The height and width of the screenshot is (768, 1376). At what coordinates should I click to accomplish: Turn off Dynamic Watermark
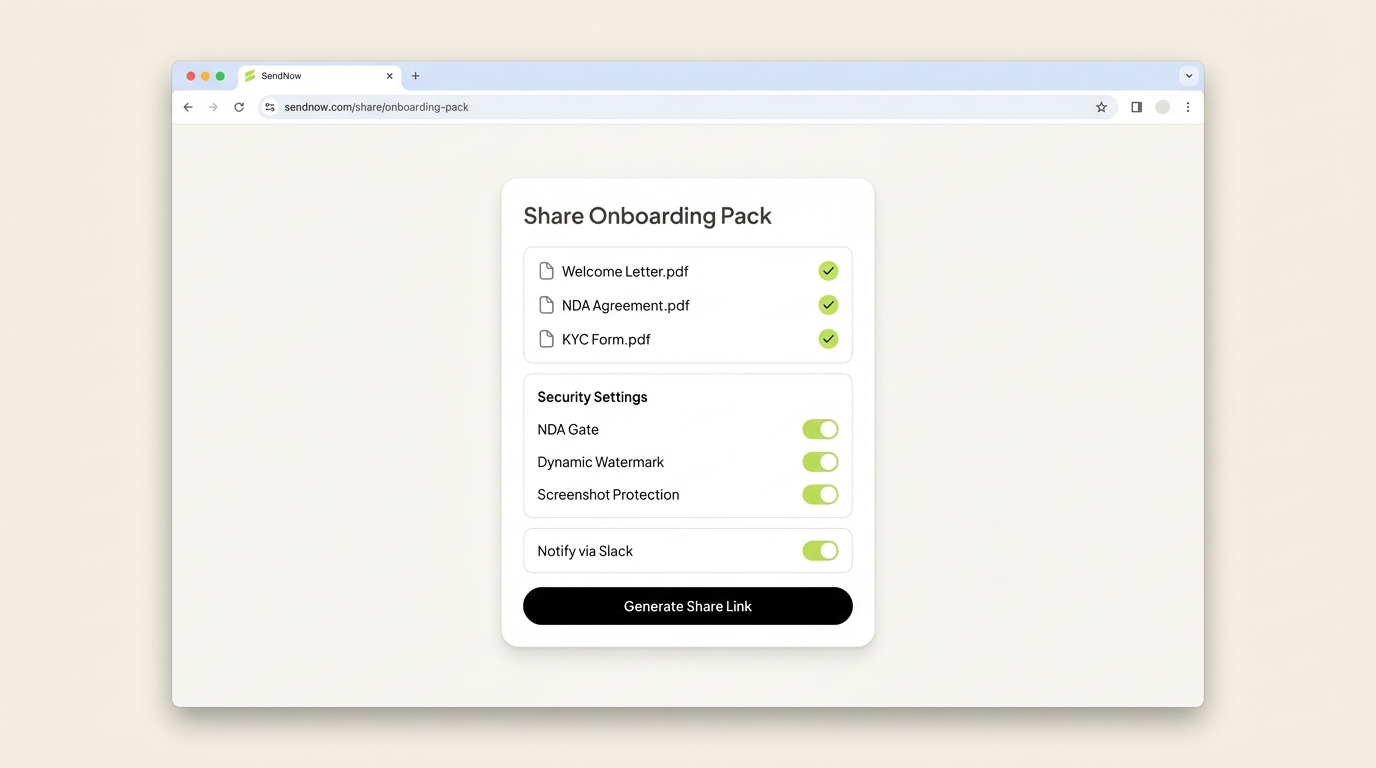[x=820, y=462]
